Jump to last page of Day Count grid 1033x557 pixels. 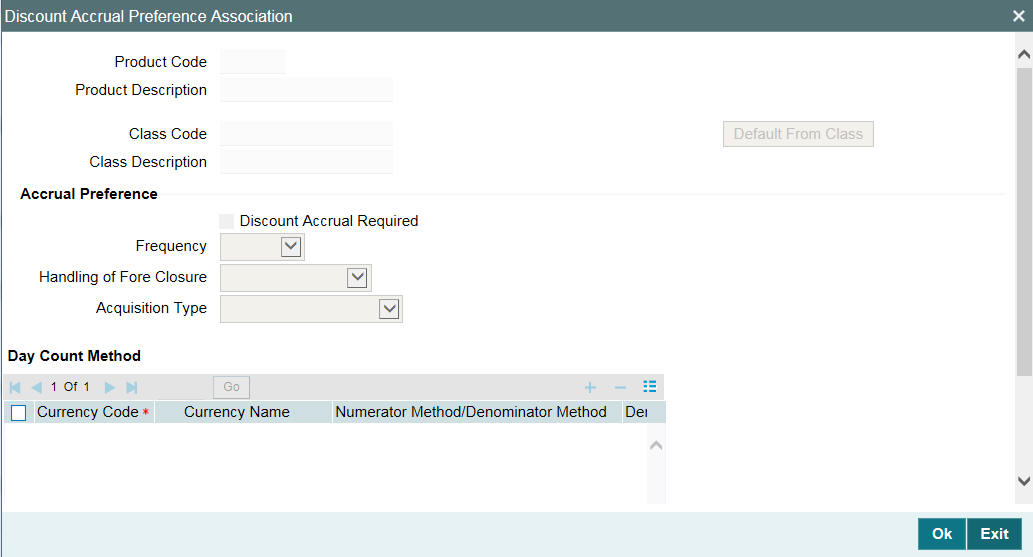click(132, 388)
